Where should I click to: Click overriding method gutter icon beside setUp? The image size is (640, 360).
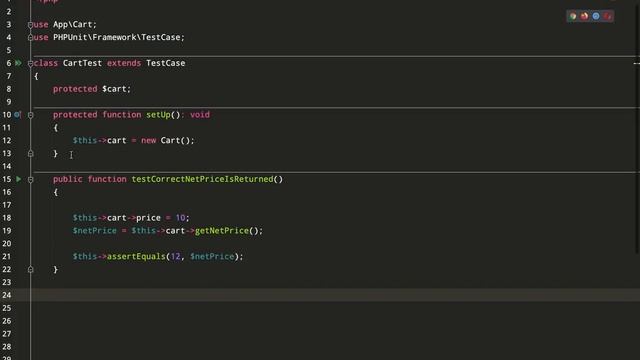click(17, 115)
